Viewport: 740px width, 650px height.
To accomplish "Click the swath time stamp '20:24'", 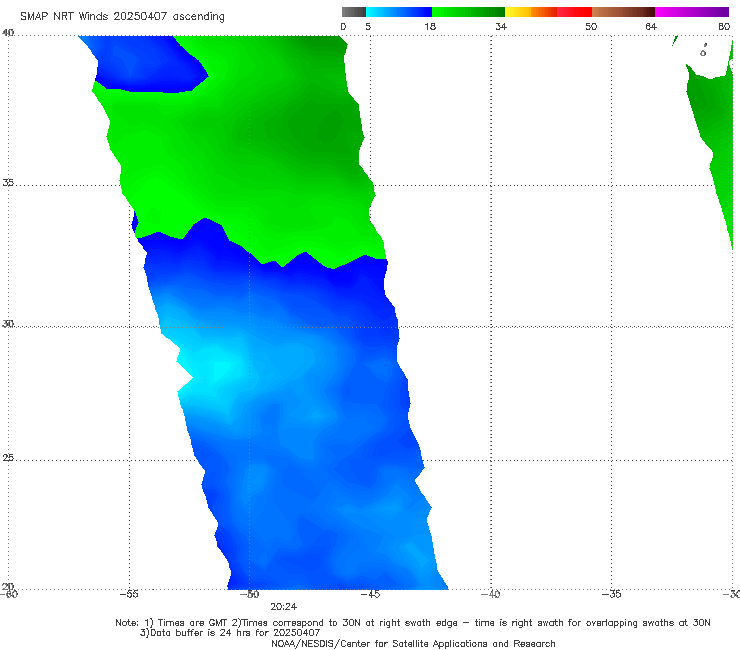I will point(283,607).
